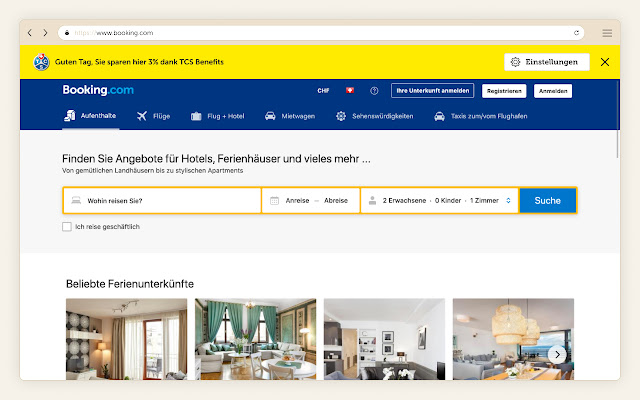
Task: Click the calendar icon for dates
Action: 274,200
